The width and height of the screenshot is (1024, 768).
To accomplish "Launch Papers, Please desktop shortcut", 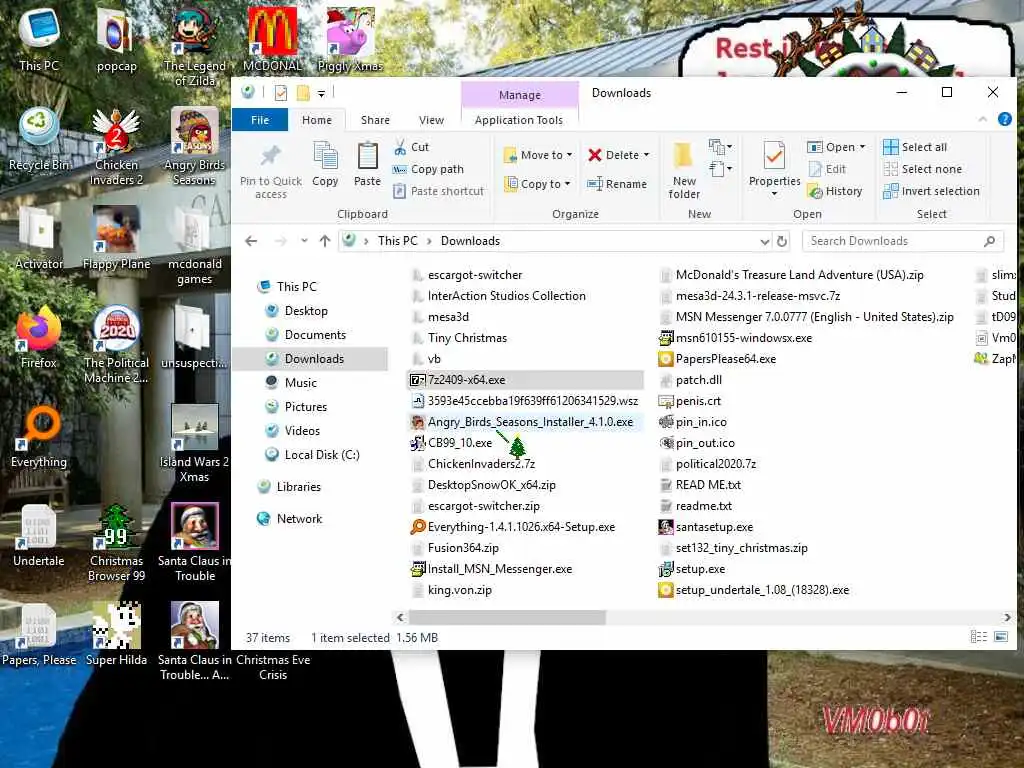I will click(39, 634).
